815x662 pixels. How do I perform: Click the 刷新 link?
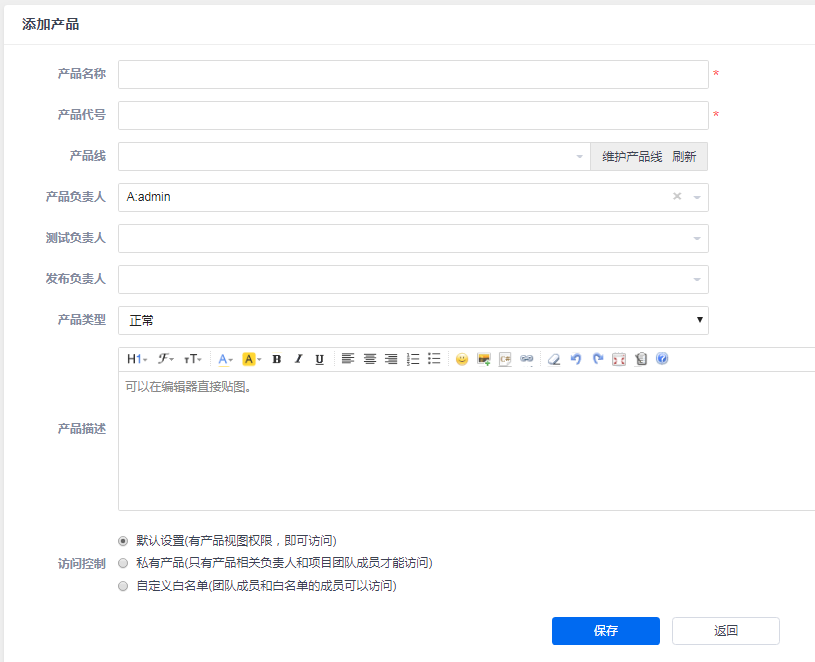click(x=684, y=156)
